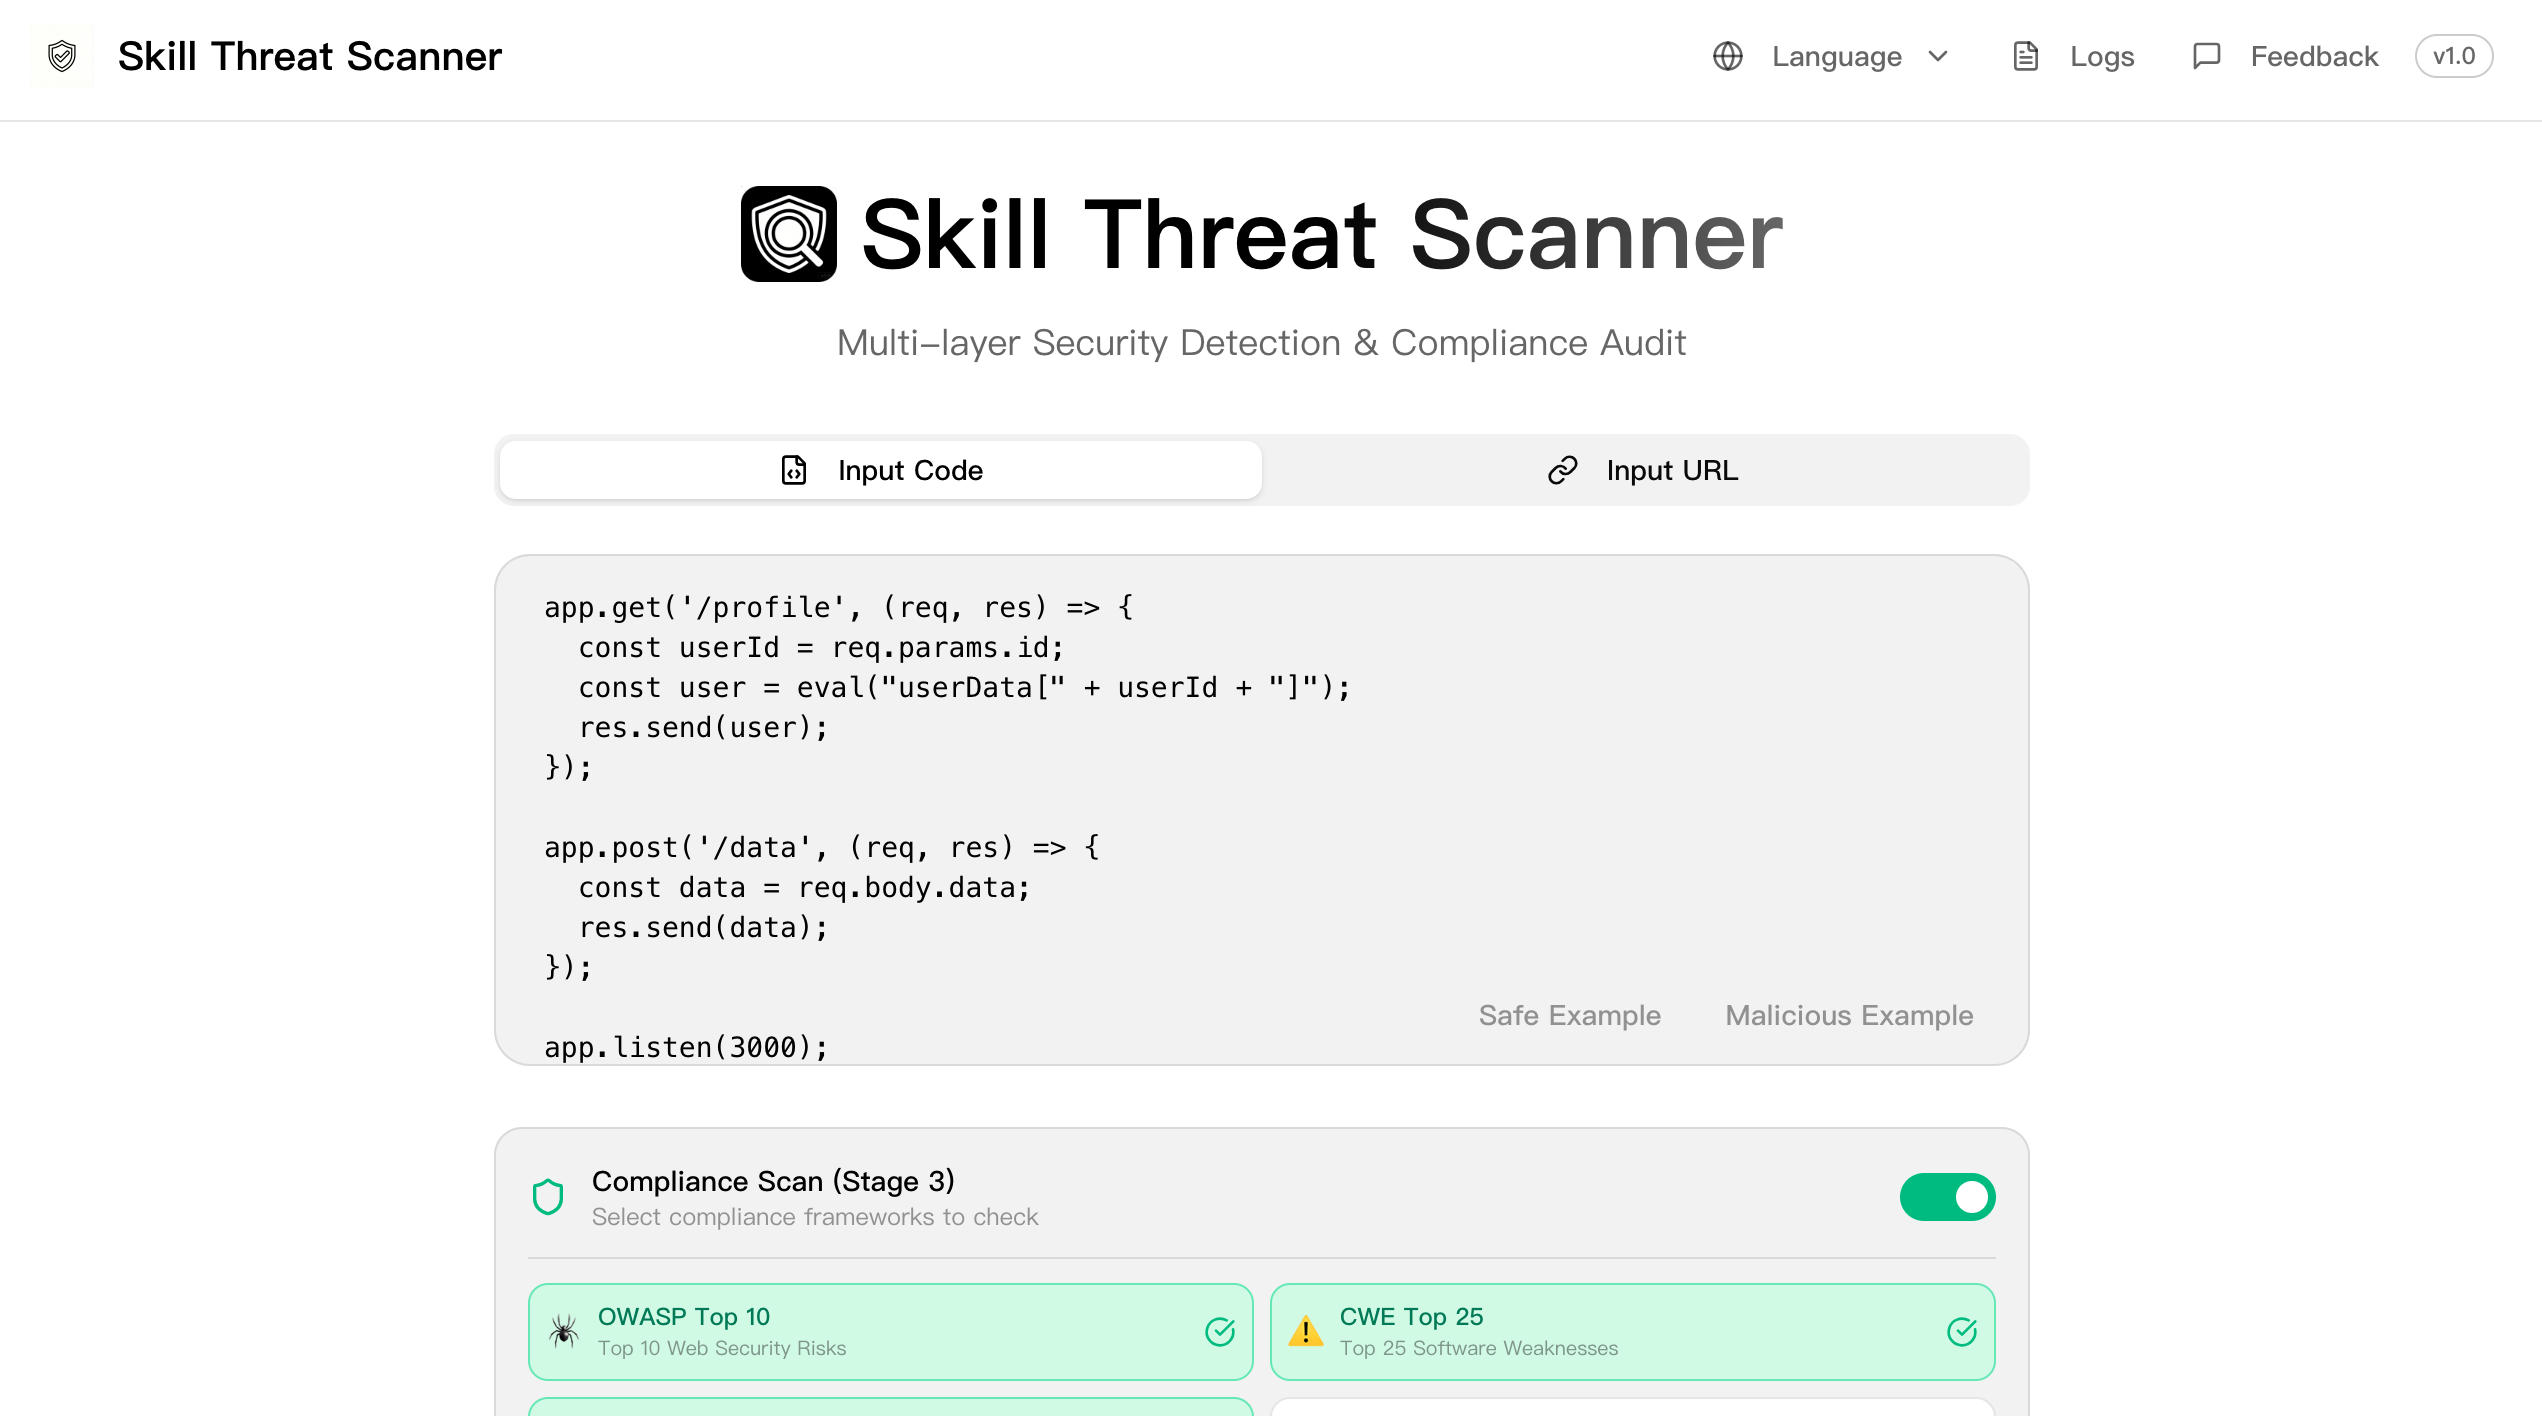Click the v1.0 version badge
Image resolution: width=2542 pixels, height=1416 pixels.
coord(2454,56)
